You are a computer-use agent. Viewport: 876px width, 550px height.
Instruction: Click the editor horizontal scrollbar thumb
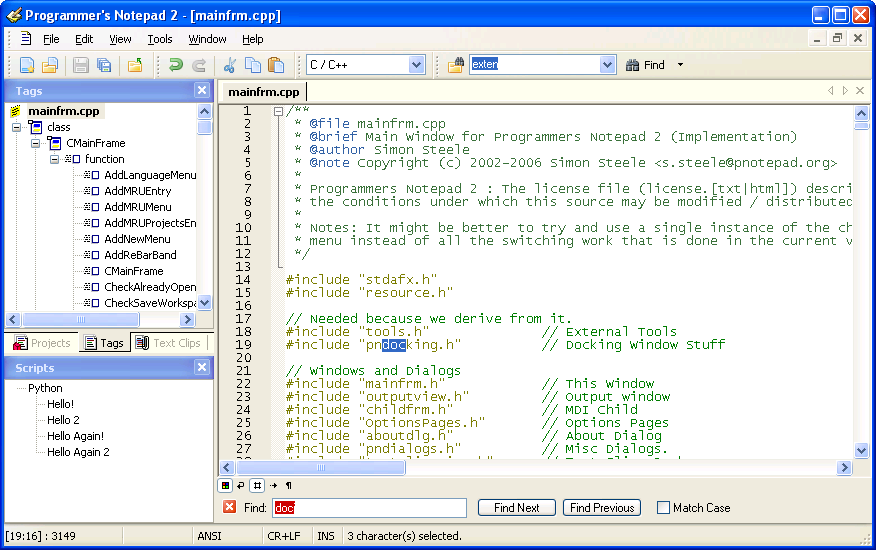pos(321,467)
